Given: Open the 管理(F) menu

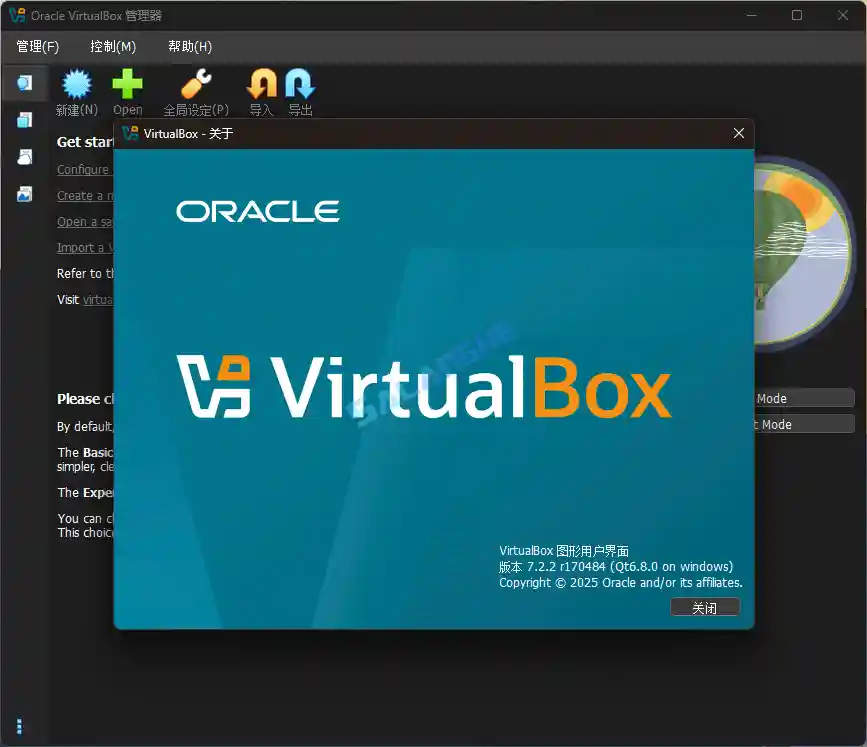Looking at the screenshot, I should pos(37,46).
